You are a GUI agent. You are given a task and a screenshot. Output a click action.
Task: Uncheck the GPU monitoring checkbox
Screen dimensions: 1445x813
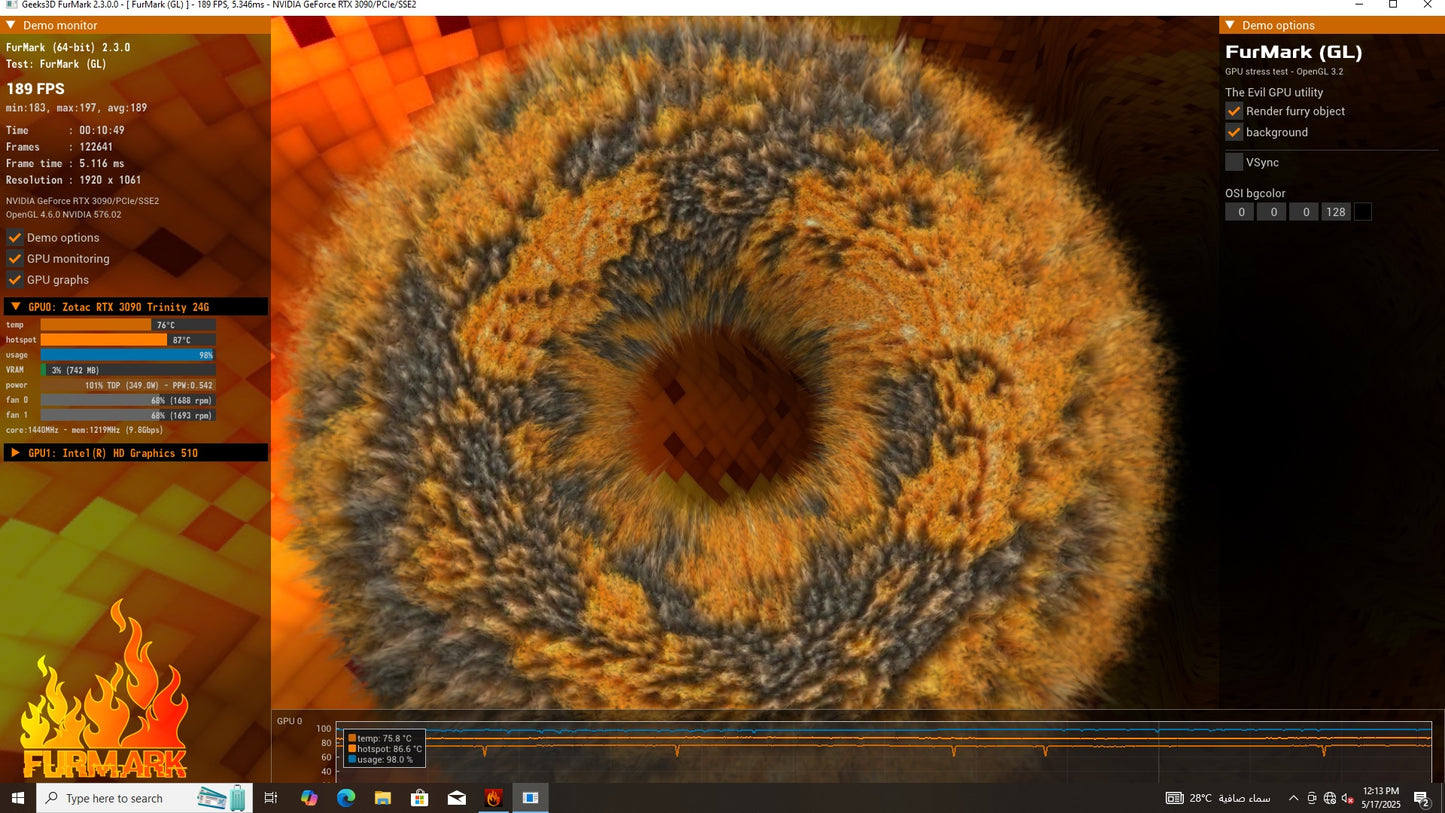click(15, 258)
